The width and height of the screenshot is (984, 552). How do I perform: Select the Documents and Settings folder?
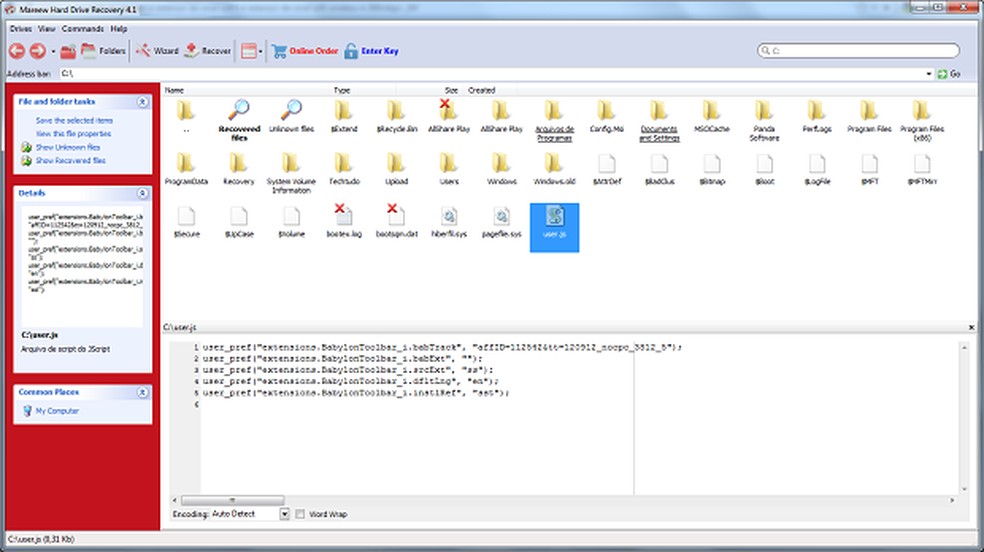click(659, 119)
